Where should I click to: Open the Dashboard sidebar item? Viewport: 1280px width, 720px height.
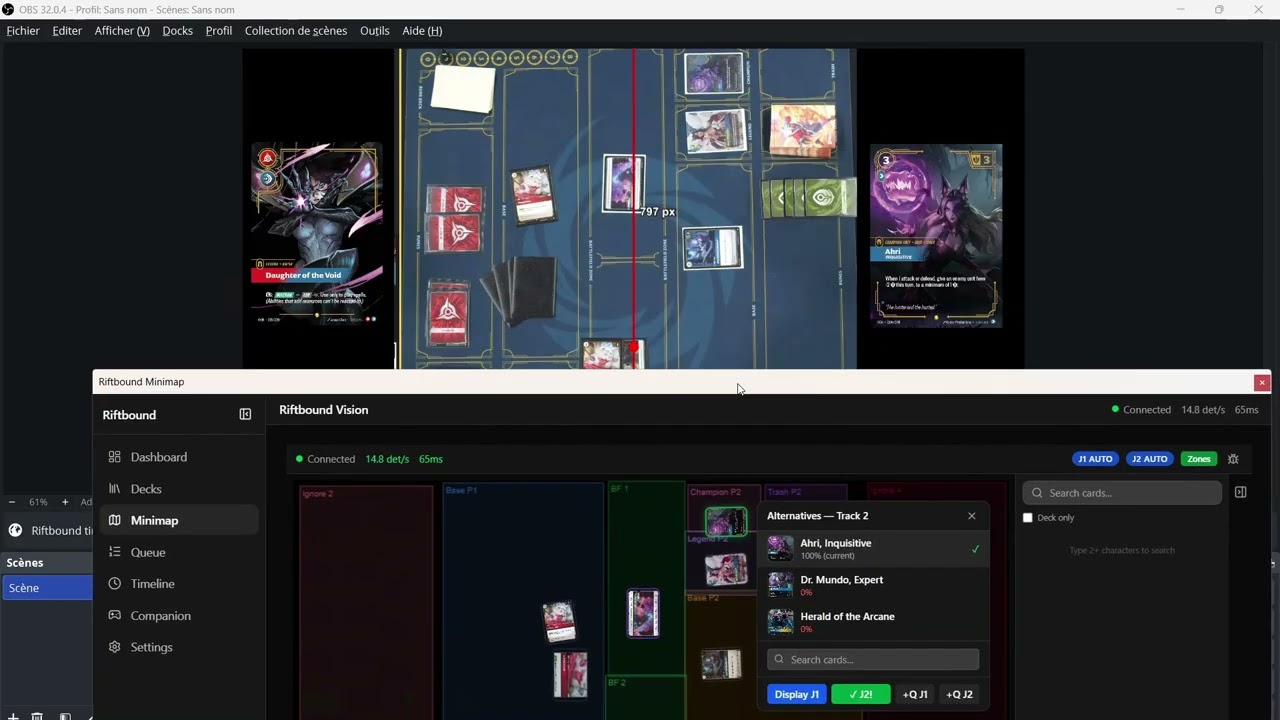click(x=178, y=457)
